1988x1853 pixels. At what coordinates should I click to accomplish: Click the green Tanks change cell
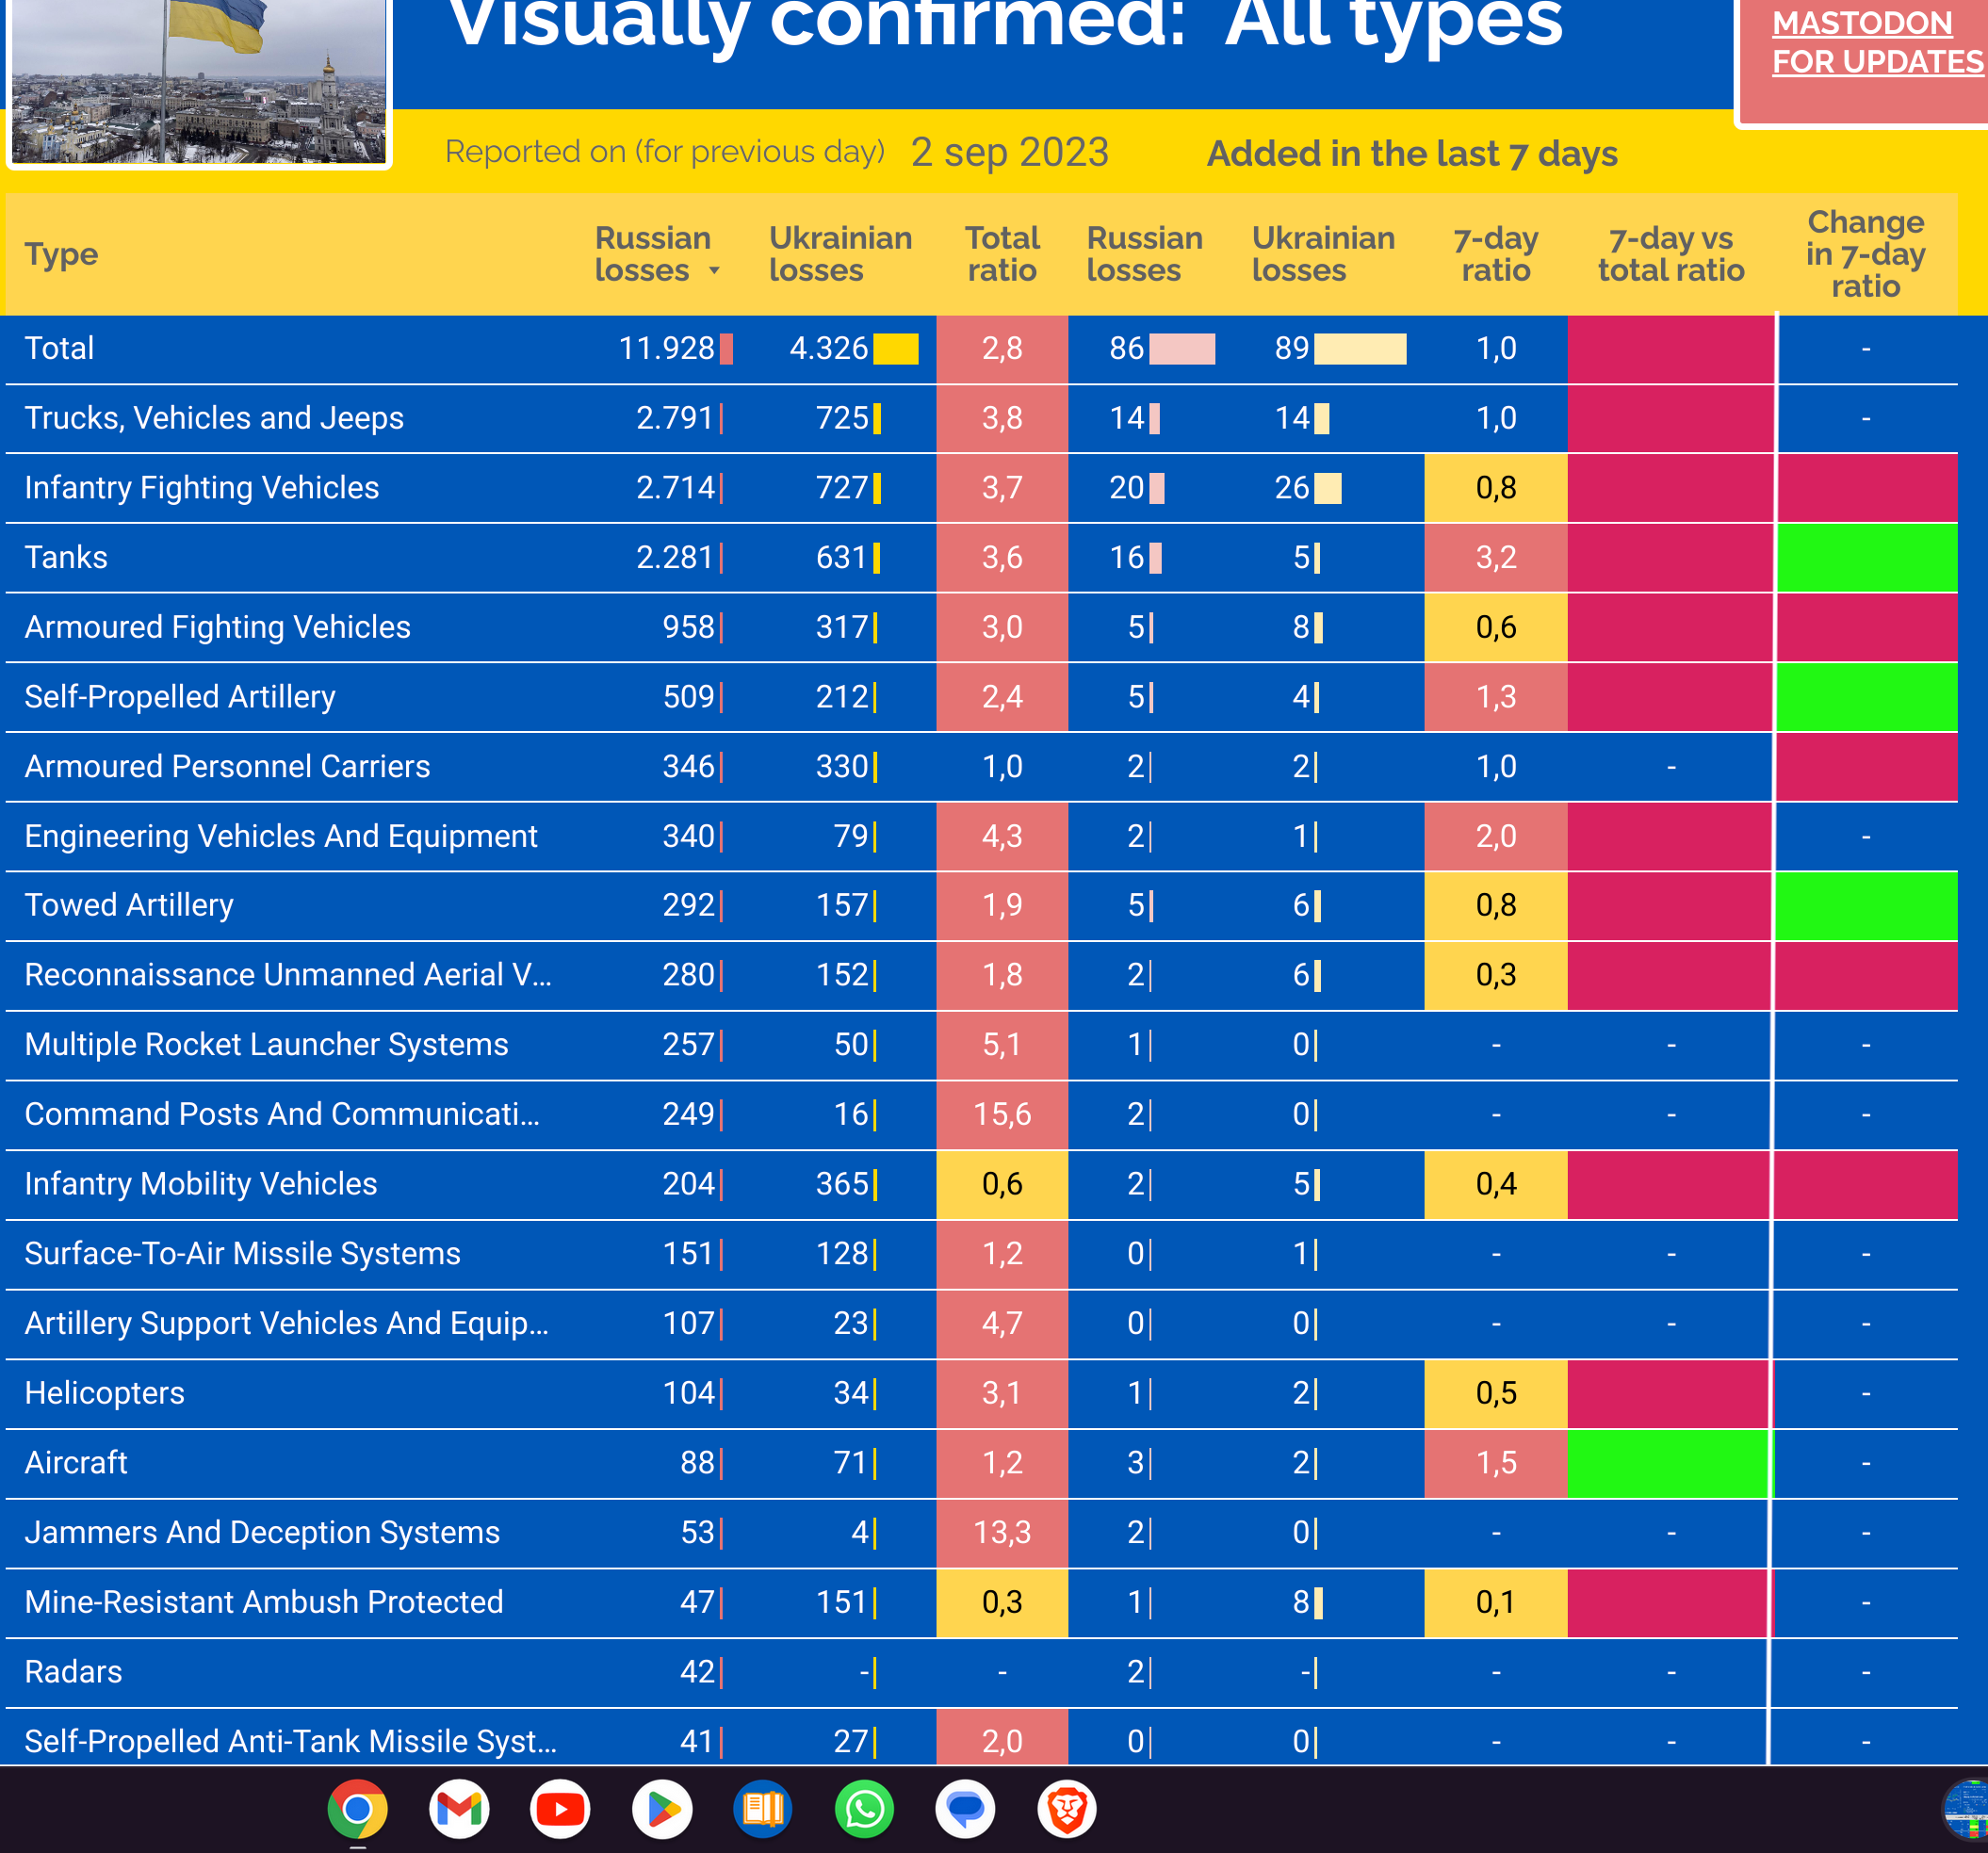[1866, 557]
